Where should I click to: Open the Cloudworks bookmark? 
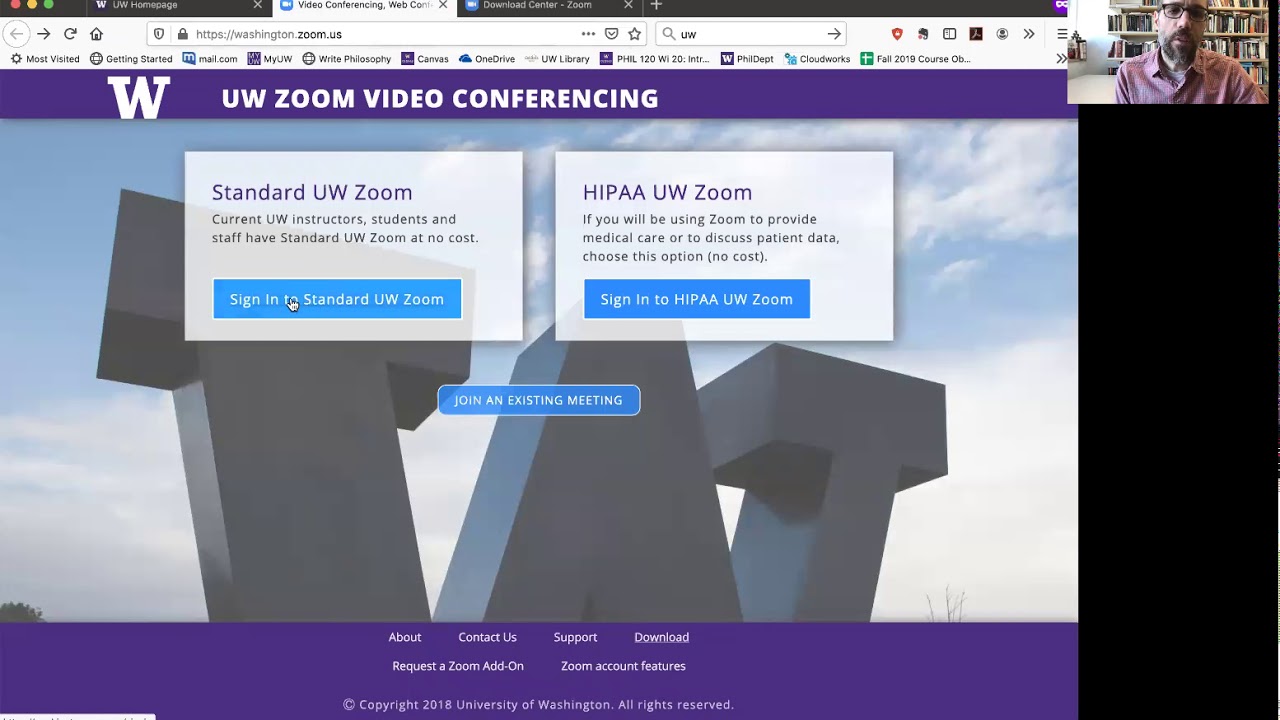click(817, 59)
